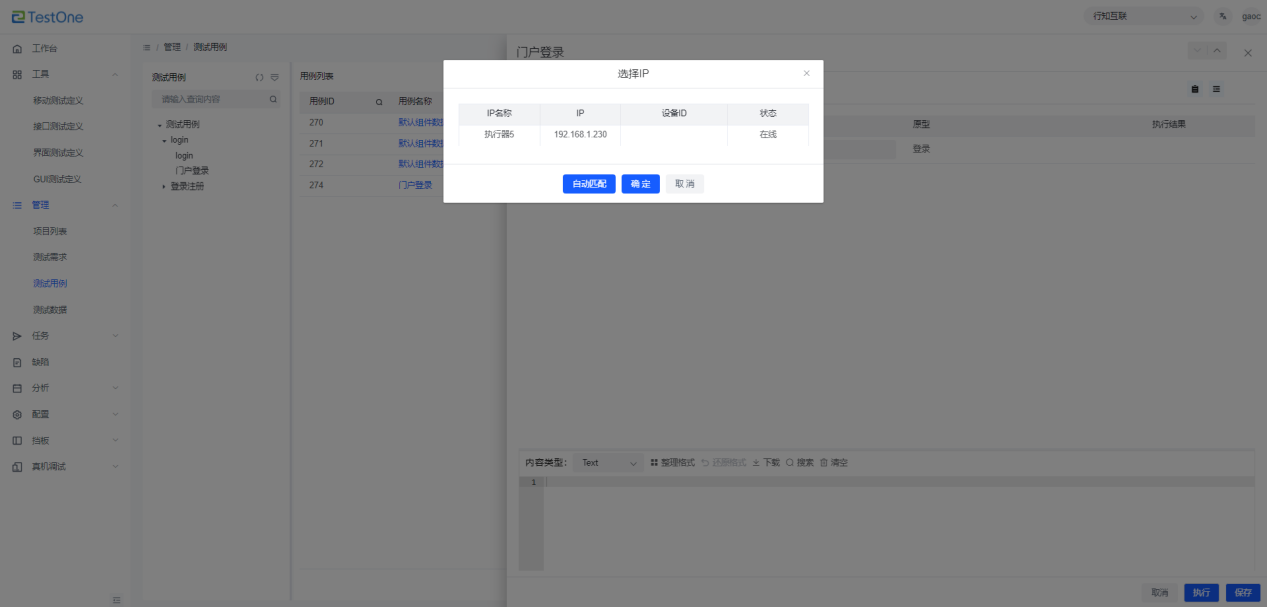
Task: Cancel the 选择IP dialog with 取消
Action: pos(685,184)
